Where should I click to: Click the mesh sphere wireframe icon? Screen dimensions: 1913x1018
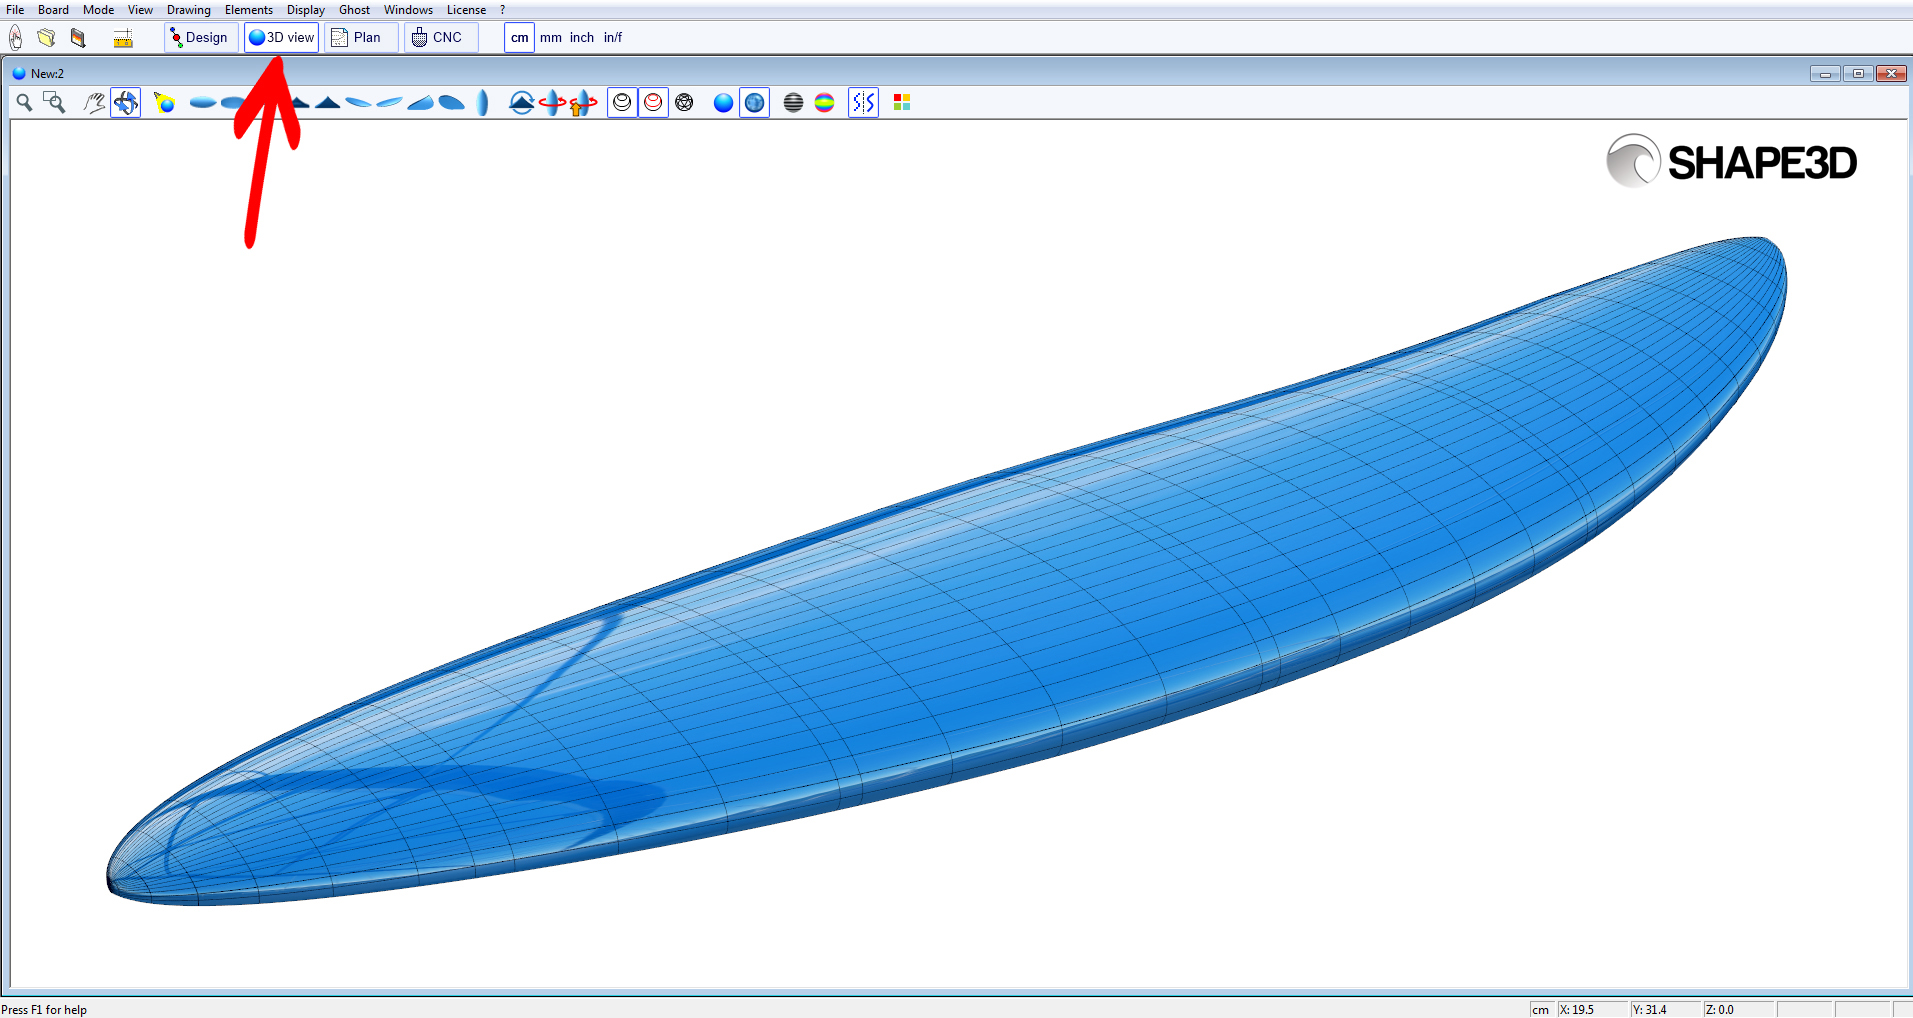coord(684,102)
